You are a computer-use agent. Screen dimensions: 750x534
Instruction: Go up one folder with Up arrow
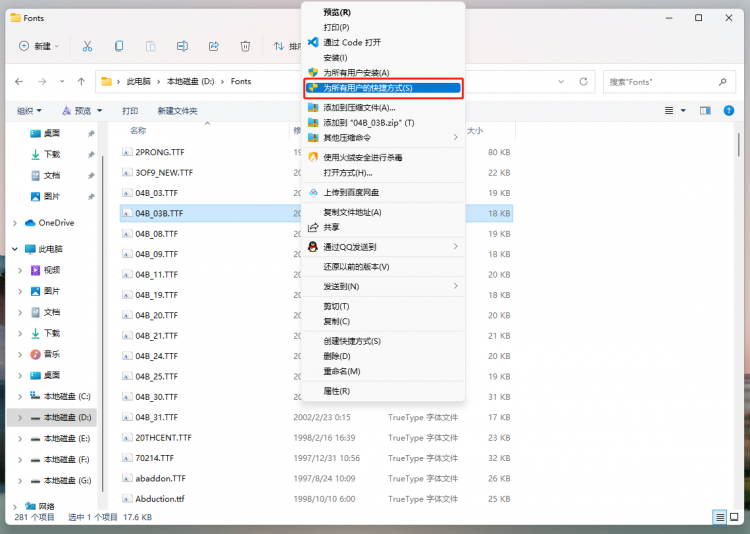click(81, 81)
